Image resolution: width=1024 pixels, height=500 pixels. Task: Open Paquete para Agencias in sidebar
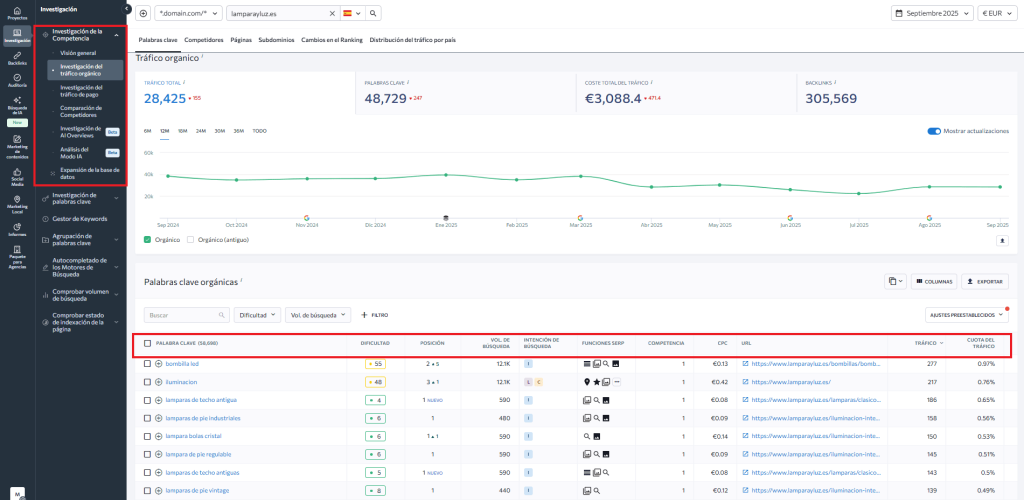coord(17,257)
